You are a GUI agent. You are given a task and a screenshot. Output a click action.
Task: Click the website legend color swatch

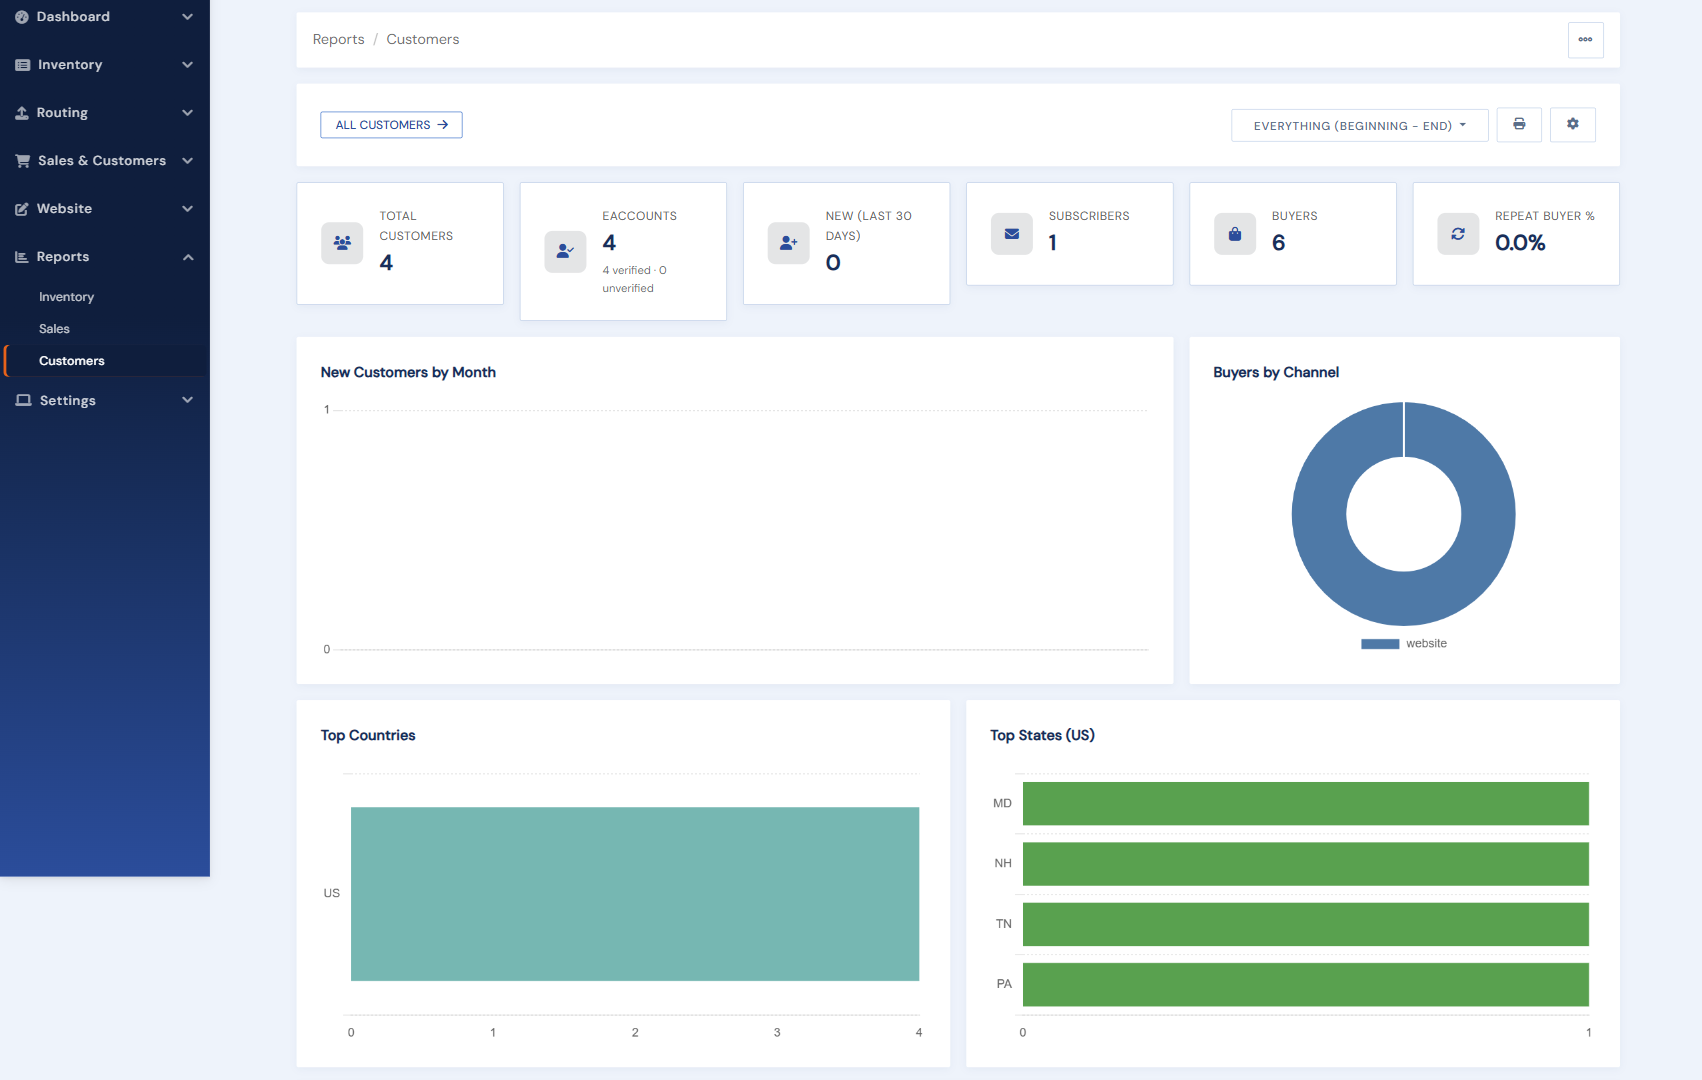coord(1380,644)
